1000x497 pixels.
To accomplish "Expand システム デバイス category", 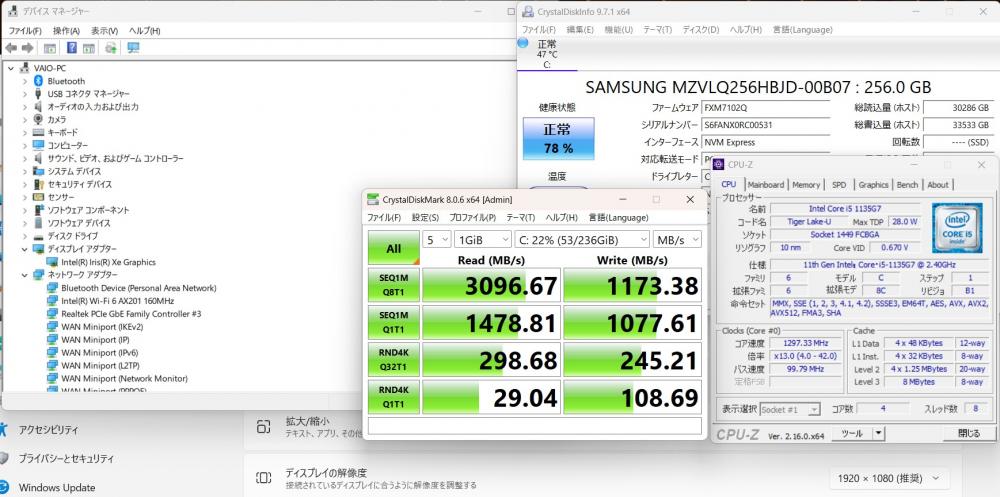I will 24,171.
